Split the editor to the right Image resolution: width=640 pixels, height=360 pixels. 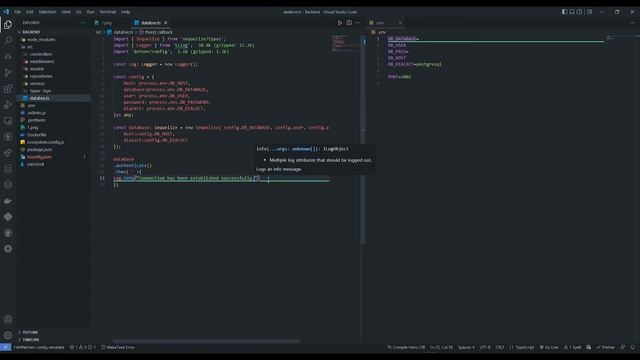349,23
